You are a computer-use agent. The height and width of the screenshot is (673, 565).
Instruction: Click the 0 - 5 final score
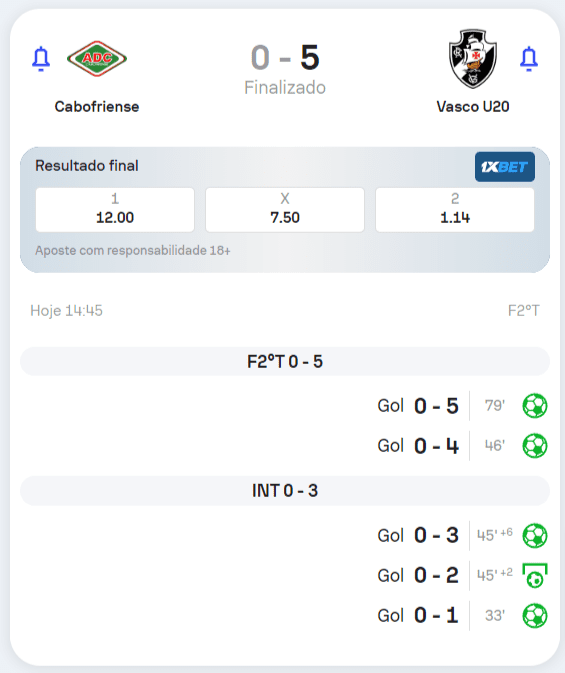(285, 58)
